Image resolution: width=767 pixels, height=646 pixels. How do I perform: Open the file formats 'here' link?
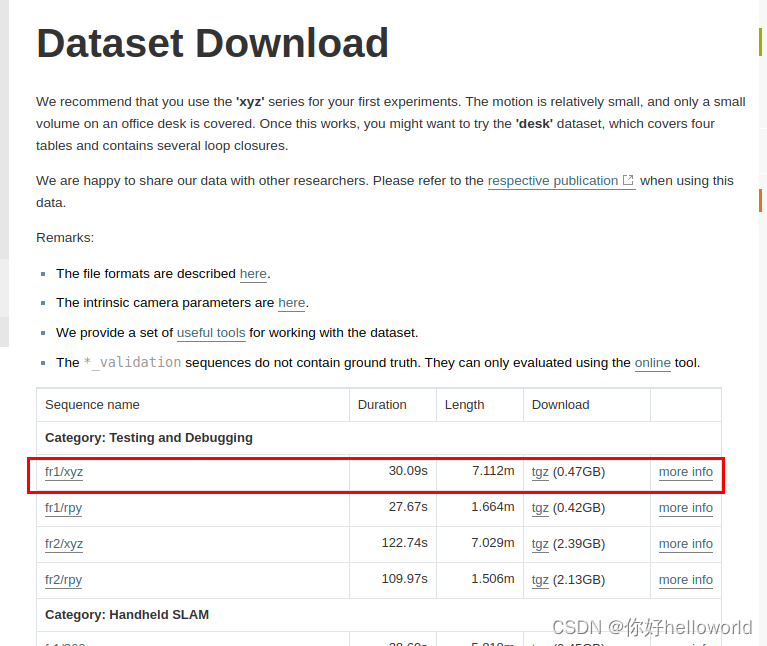[x=253, y=274]
